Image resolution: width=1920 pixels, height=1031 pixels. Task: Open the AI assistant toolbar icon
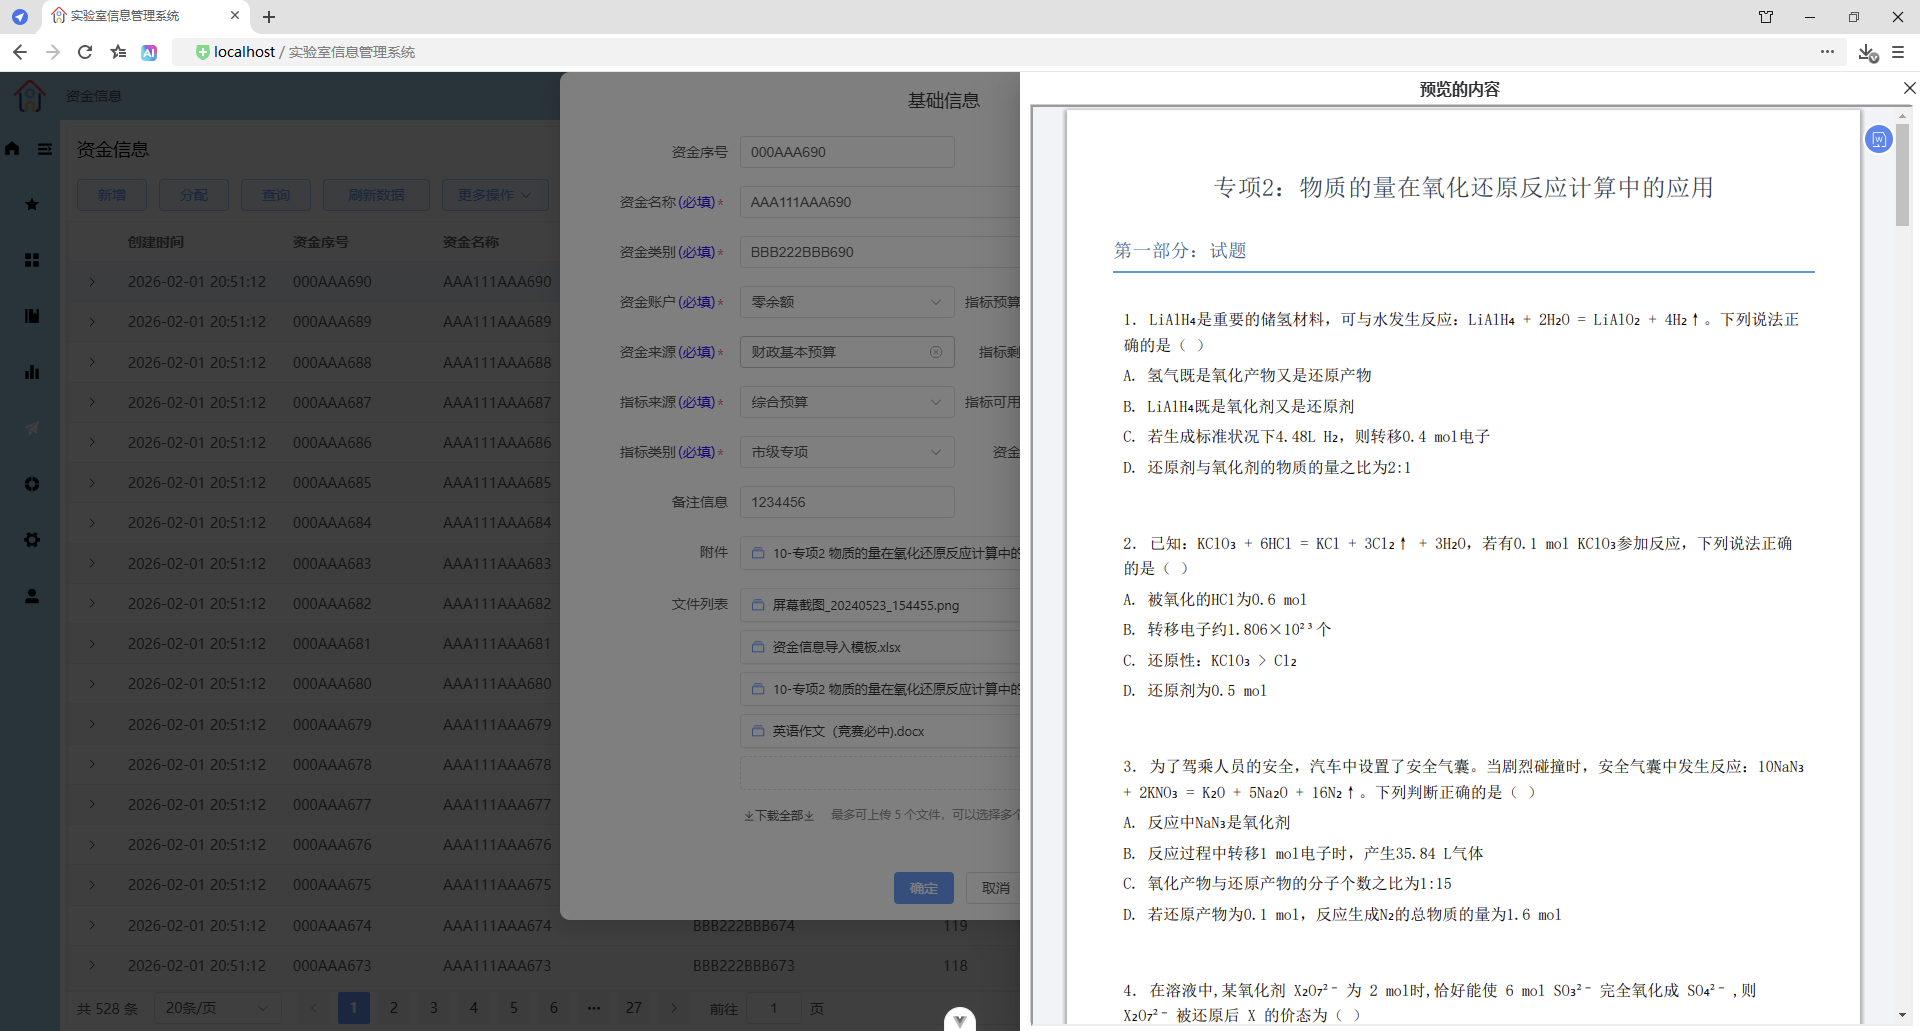[x=149, y=52]
